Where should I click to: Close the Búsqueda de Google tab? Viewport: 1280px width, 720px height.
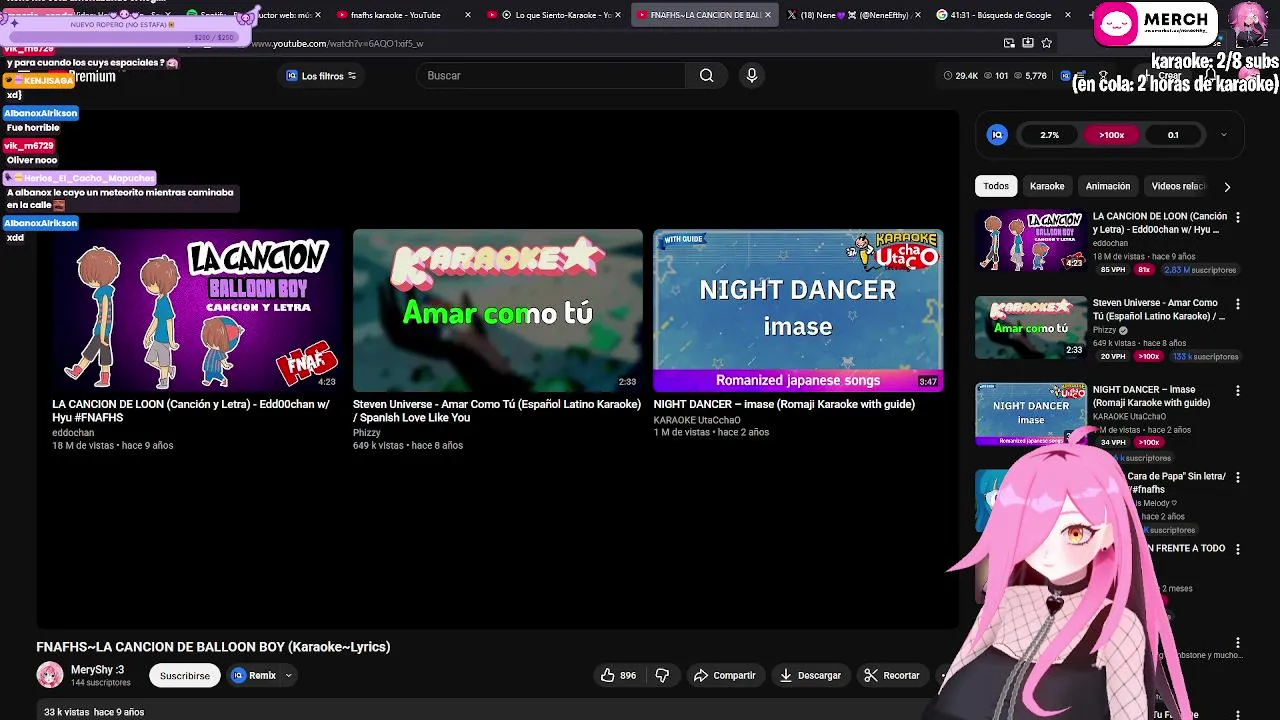pyautogui.click(x=1068, y=15)
